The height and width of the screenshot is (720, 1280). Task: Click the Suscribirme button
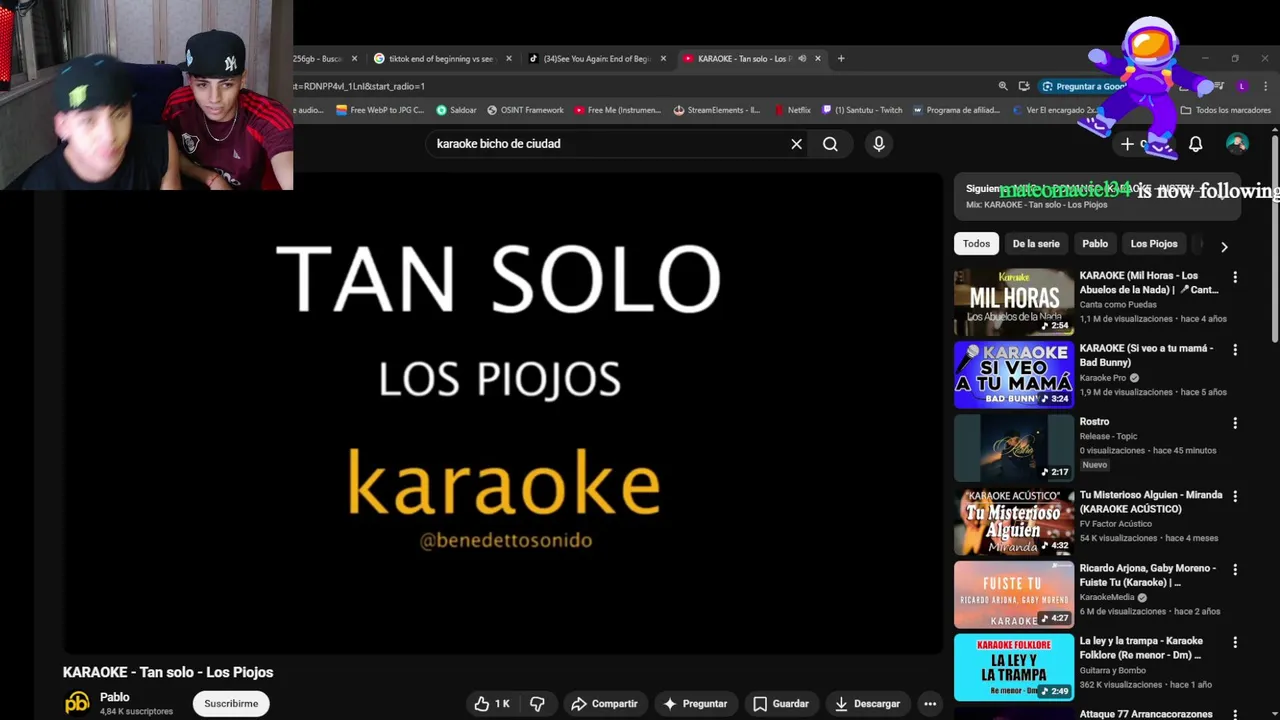coord(231,704)
